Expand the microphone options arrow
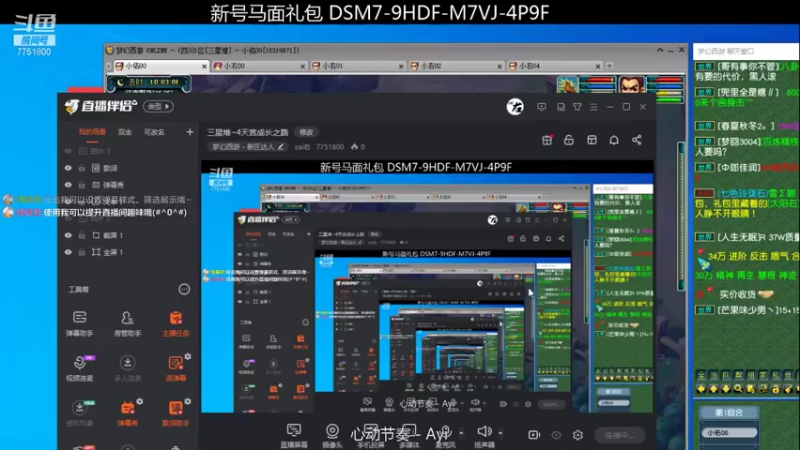Screen dimensions: 800x450 (x=461, y=433)
